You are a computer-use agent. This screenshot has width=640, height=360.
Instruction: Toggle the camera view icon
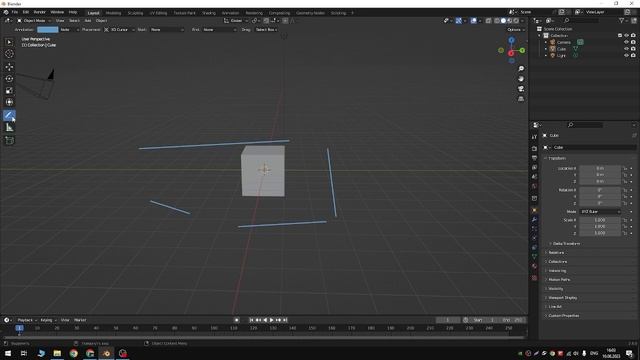(521, 89)
